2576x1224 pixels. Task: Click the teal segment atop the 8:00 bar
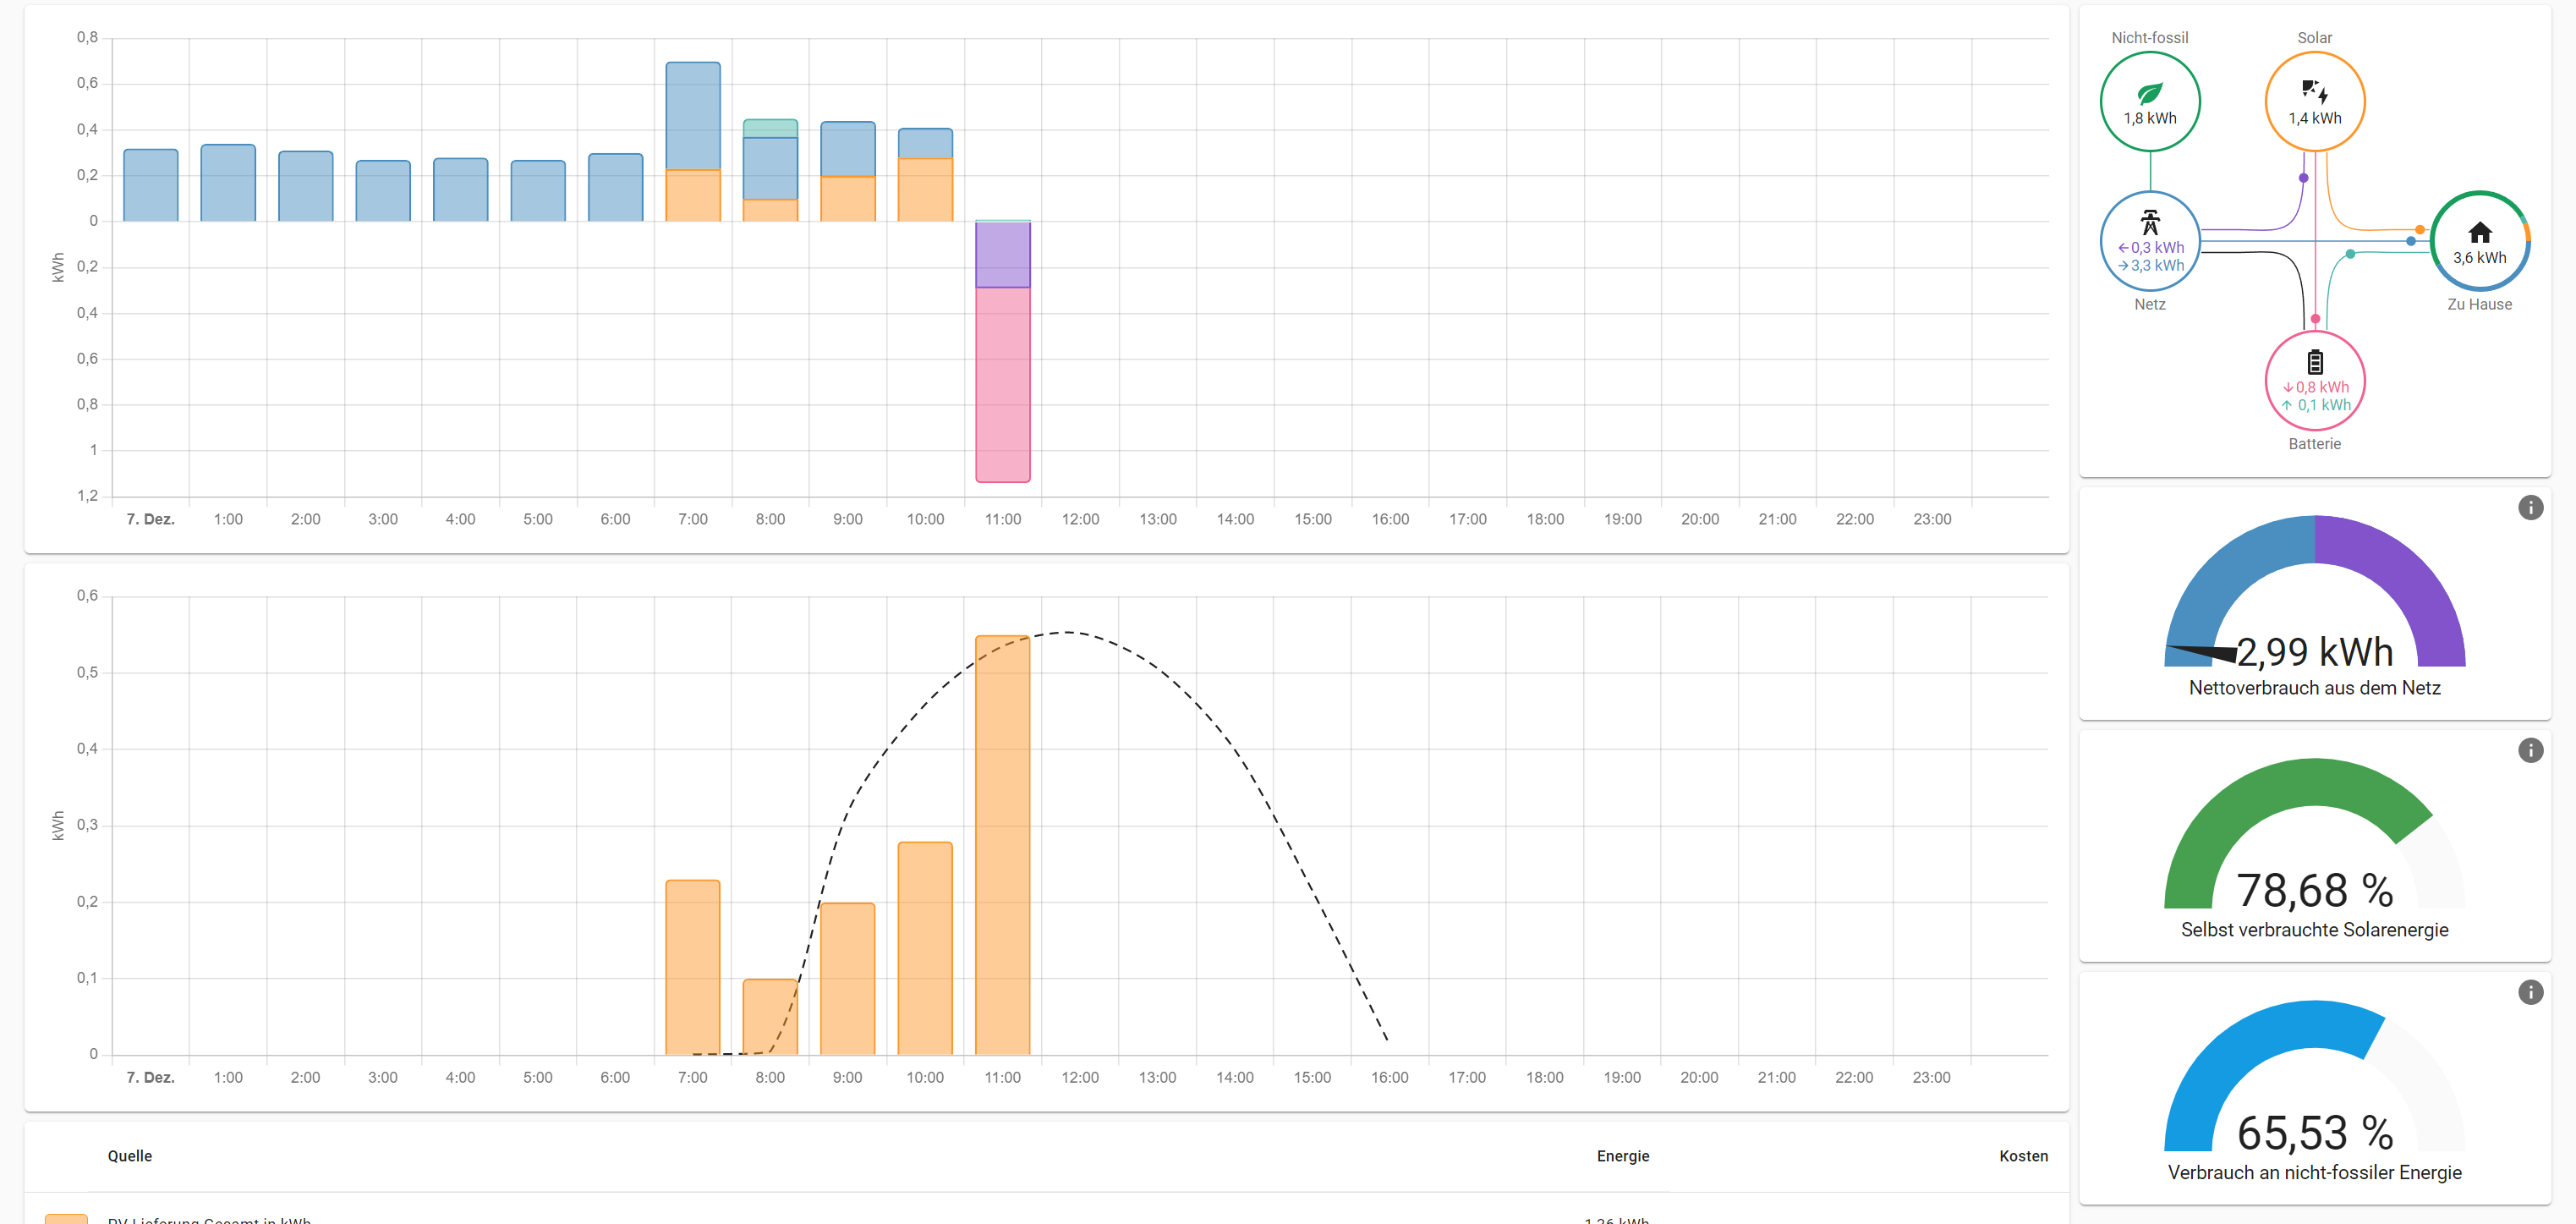point(770,128)
